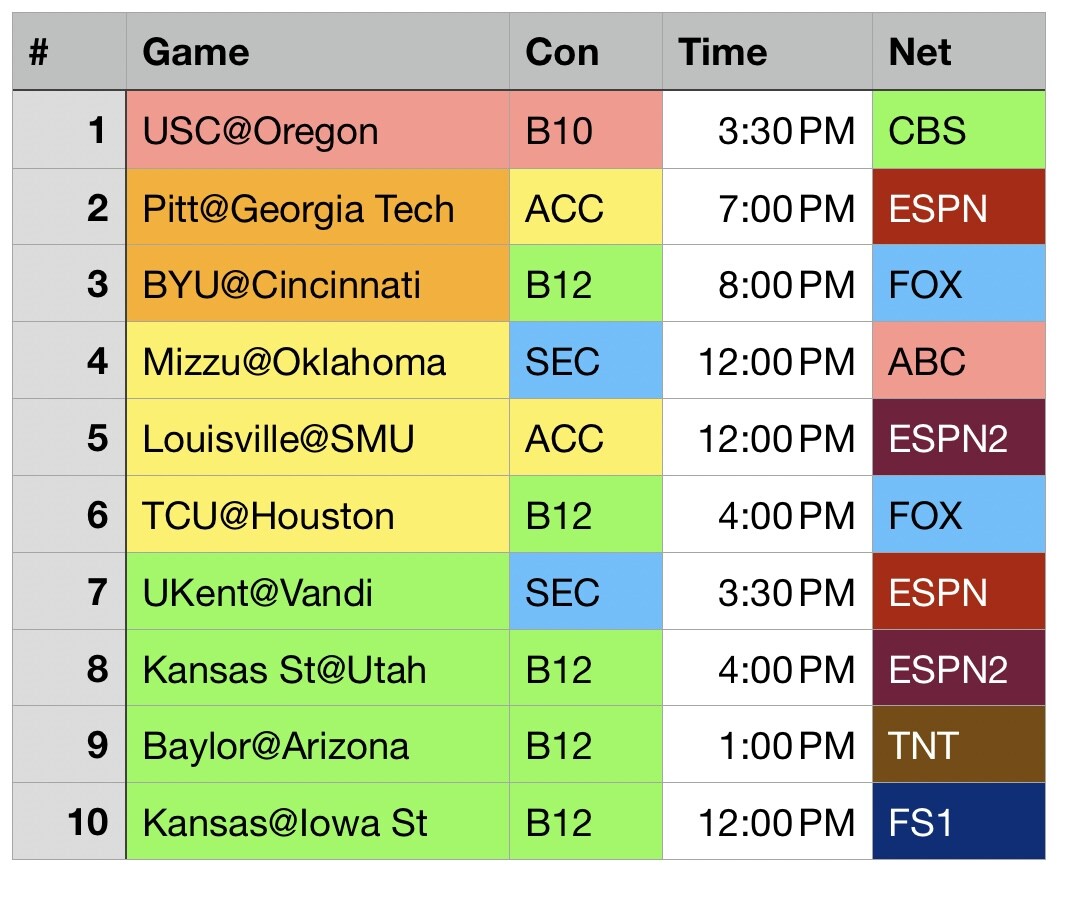Select the 1:00 PM time cell

[x=767, y=745]
